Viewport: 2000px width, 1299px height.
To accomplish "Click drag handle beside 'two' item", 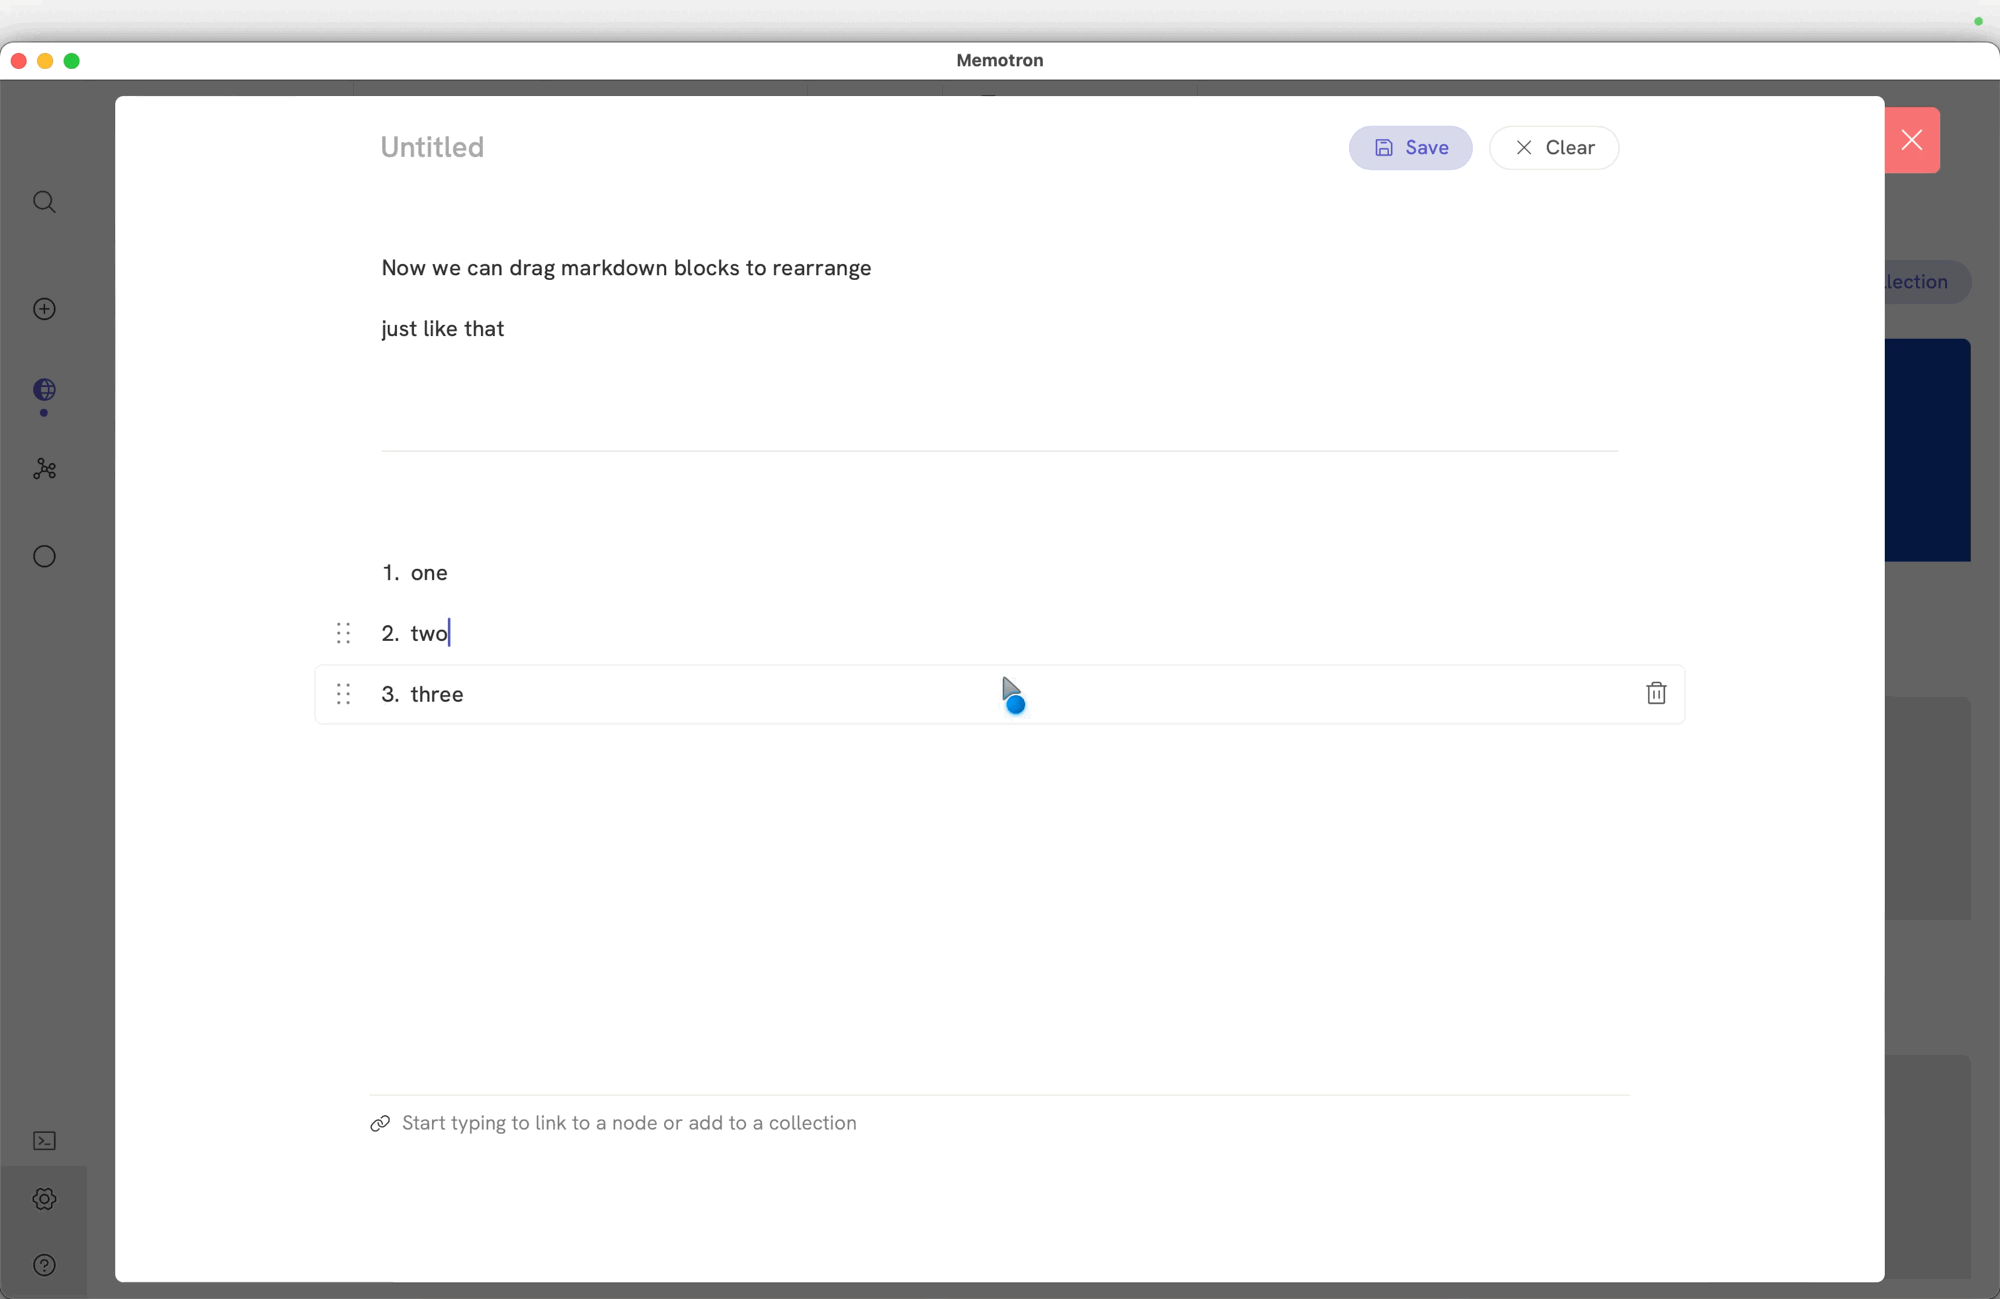I will click(343, 633).
